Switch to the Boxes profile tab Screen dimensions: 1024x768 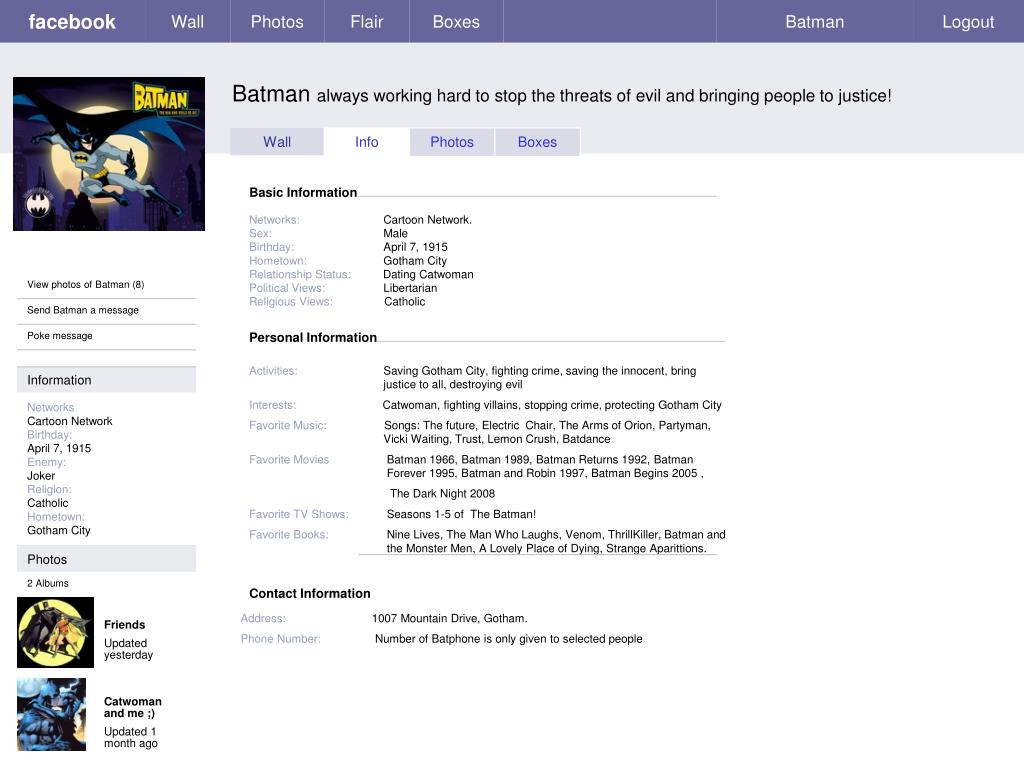[x=537, y=142]
